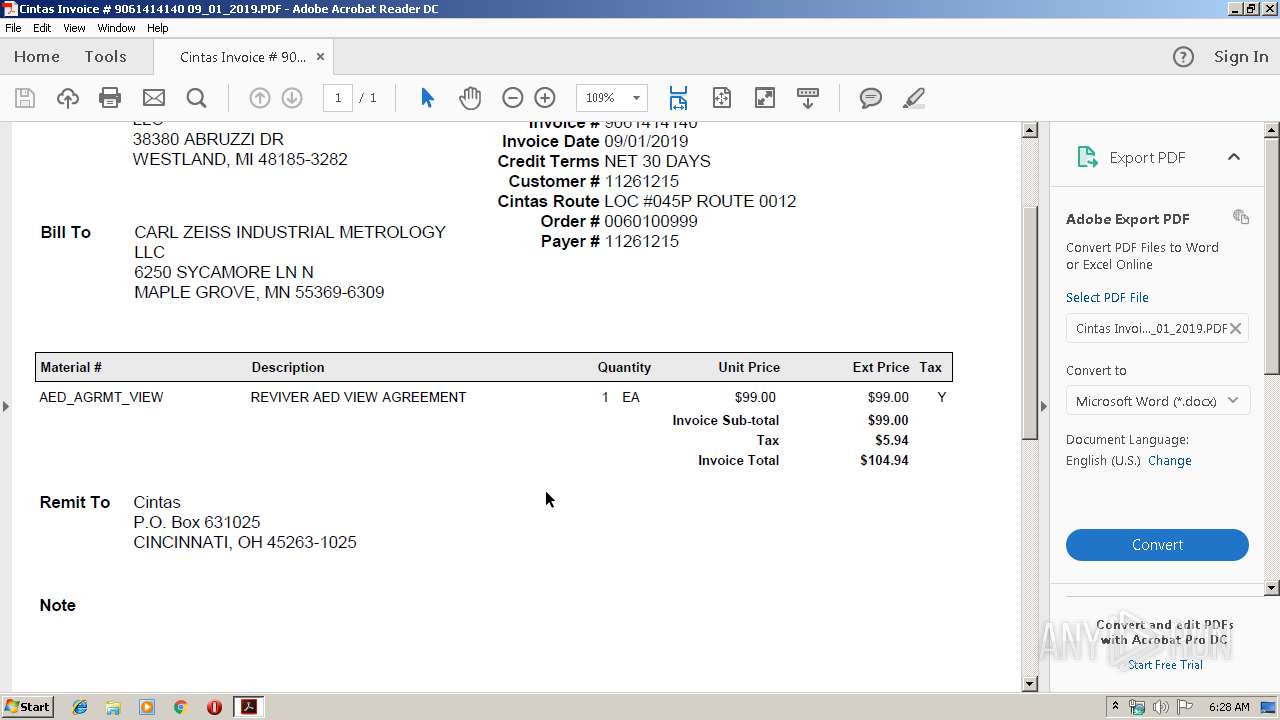The image size is (1280, 720).
Task: Click the right panel scrollbar thumb
Action: pyautogui.click(x=1272, y=255)
